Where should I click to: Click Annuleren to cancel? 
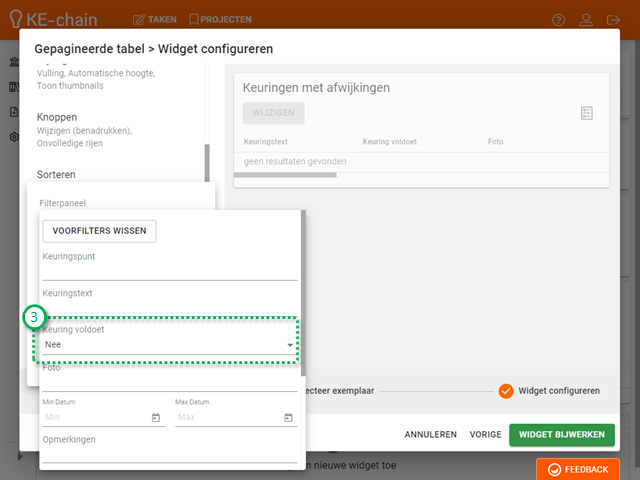coord(430,435)
